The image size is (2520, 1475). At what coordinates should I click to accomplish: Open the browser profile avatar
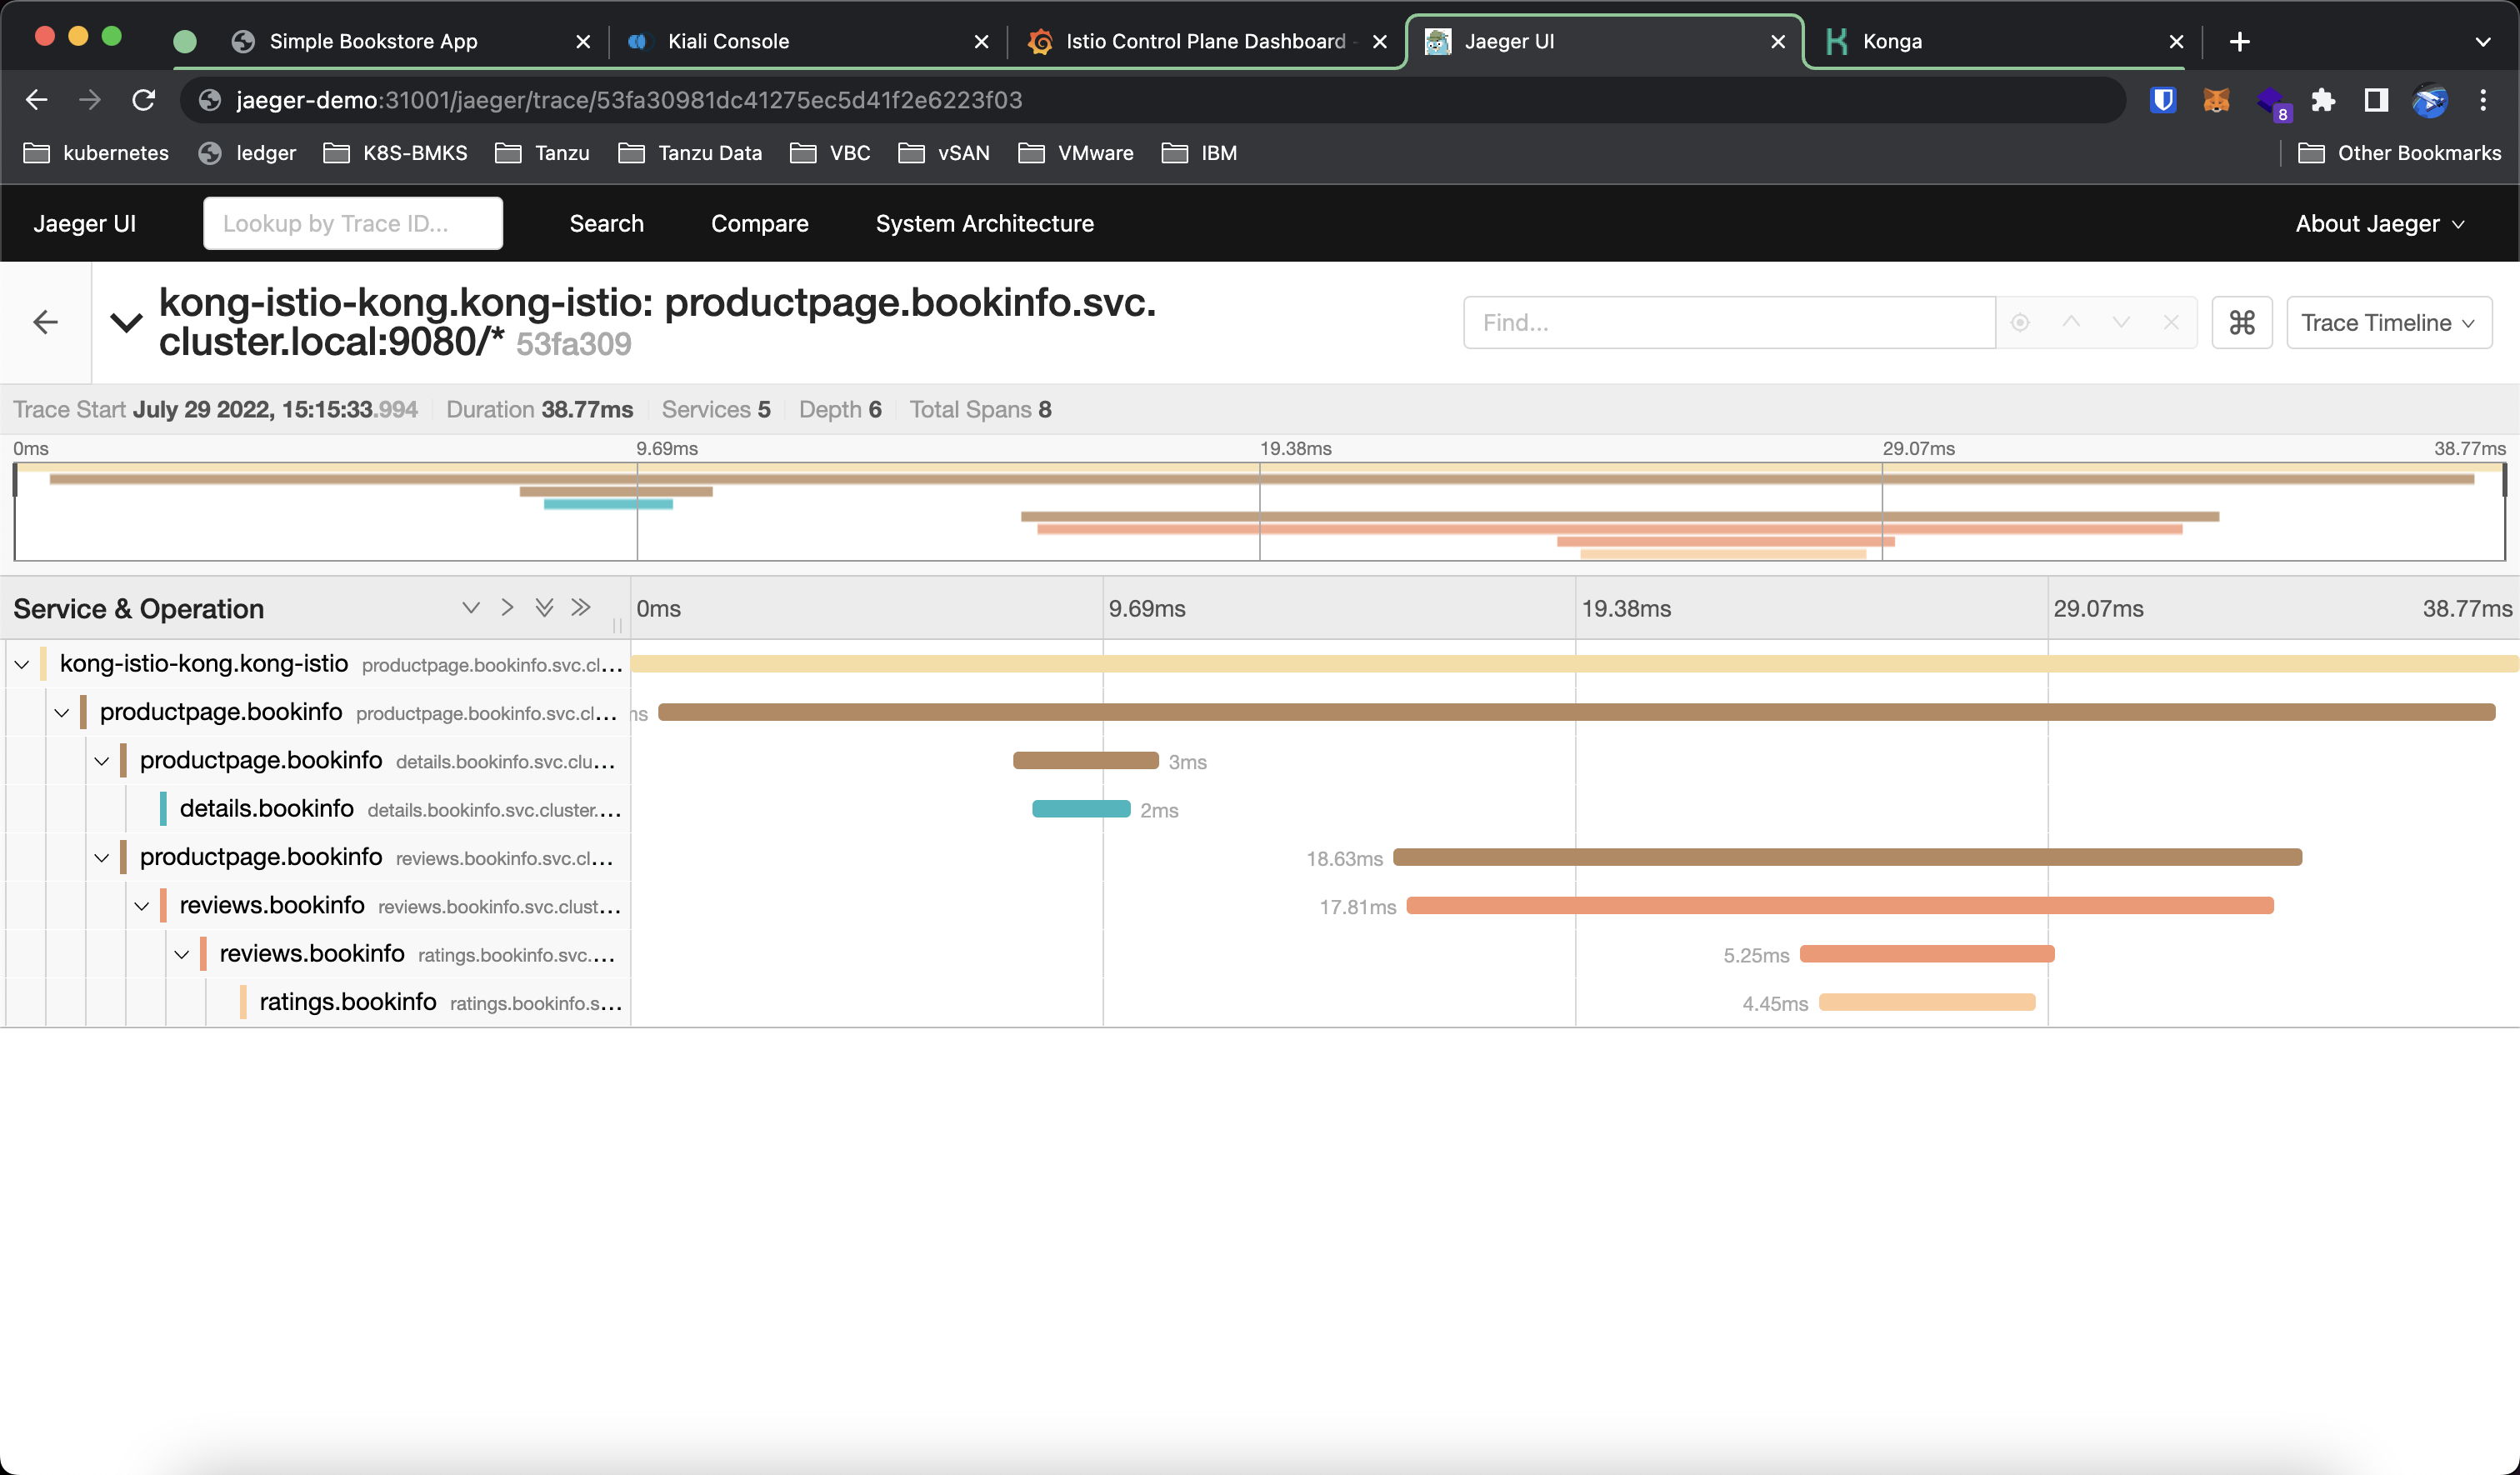(2430, 100)
